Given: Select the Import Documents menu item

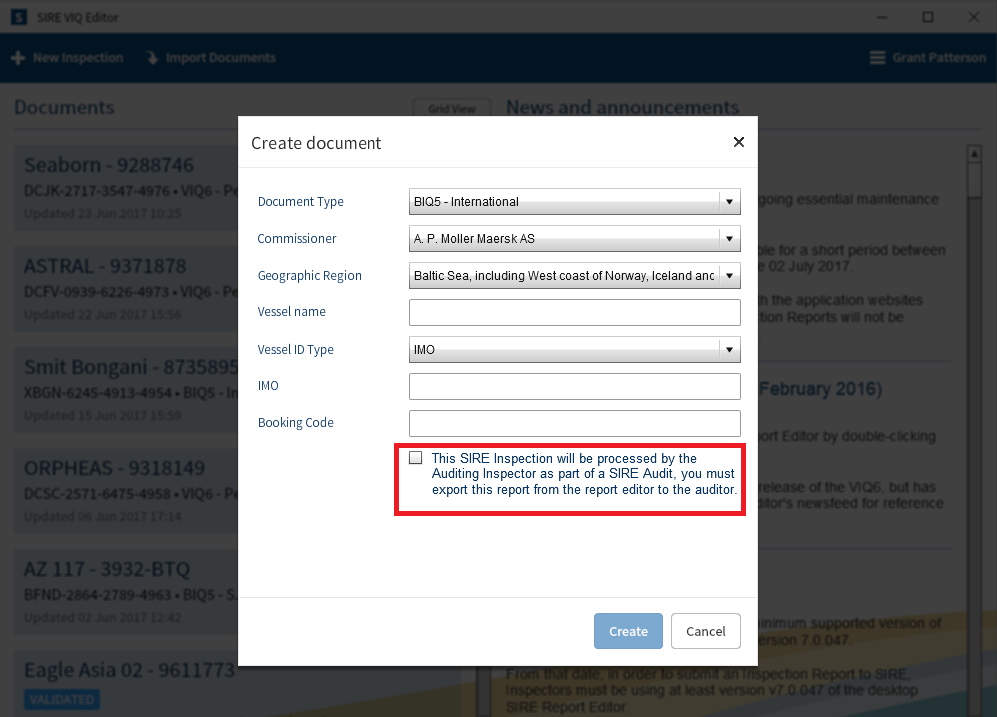Looking at the screenshot, I should click(211, 58).
